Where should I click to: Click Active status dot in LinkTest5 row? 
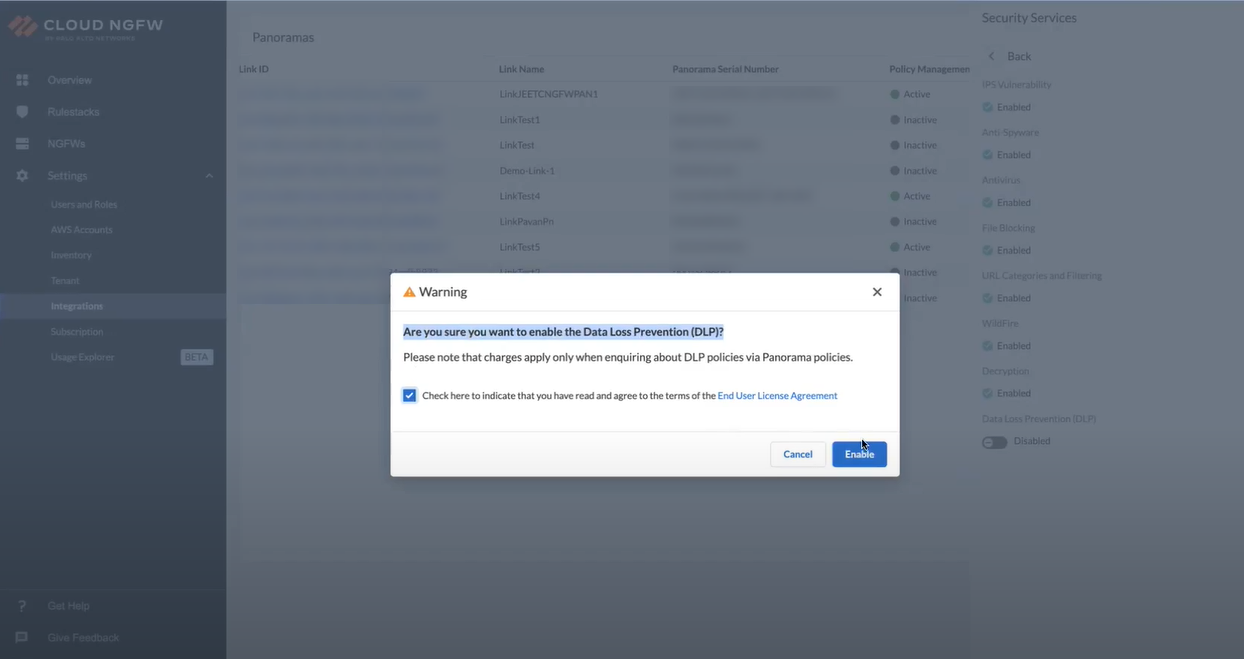[x=895, y=247]
